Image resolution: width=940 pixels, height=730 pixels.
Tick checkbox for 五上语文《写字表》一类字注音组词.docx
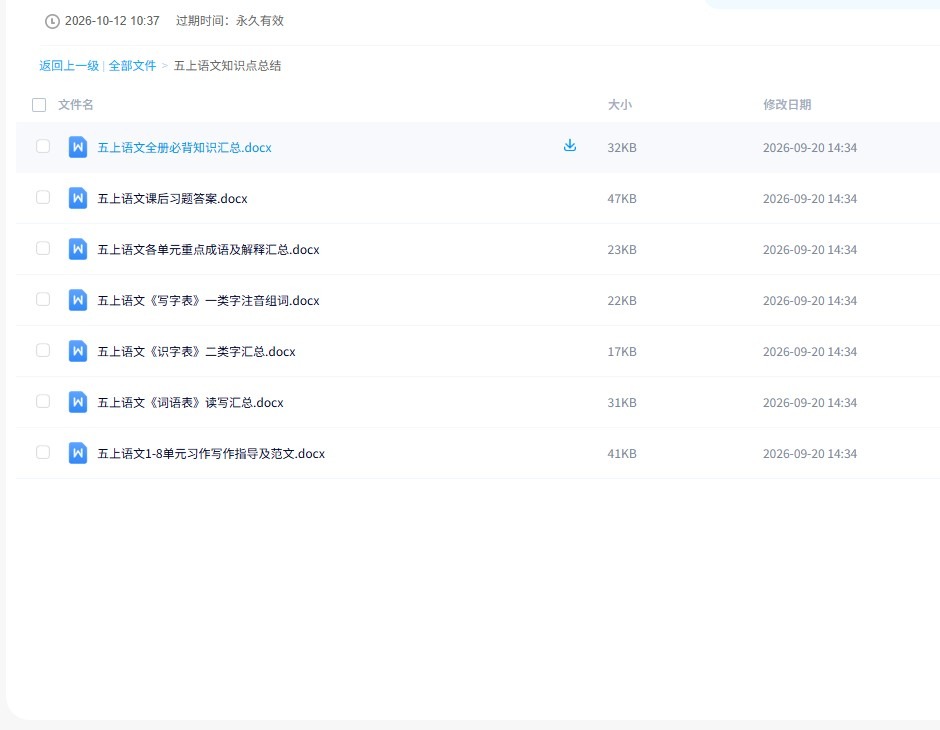[x=43, y=299]
